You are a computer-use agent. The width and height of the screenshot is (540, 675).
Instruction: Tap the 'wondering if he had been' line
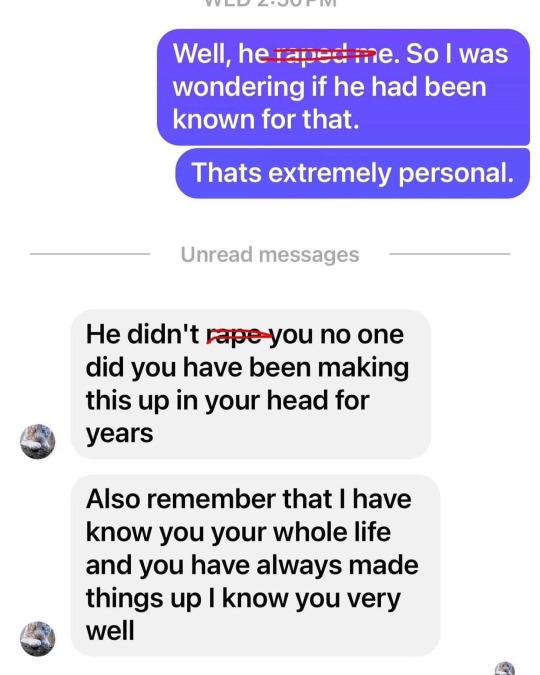(x=329, y=87)
